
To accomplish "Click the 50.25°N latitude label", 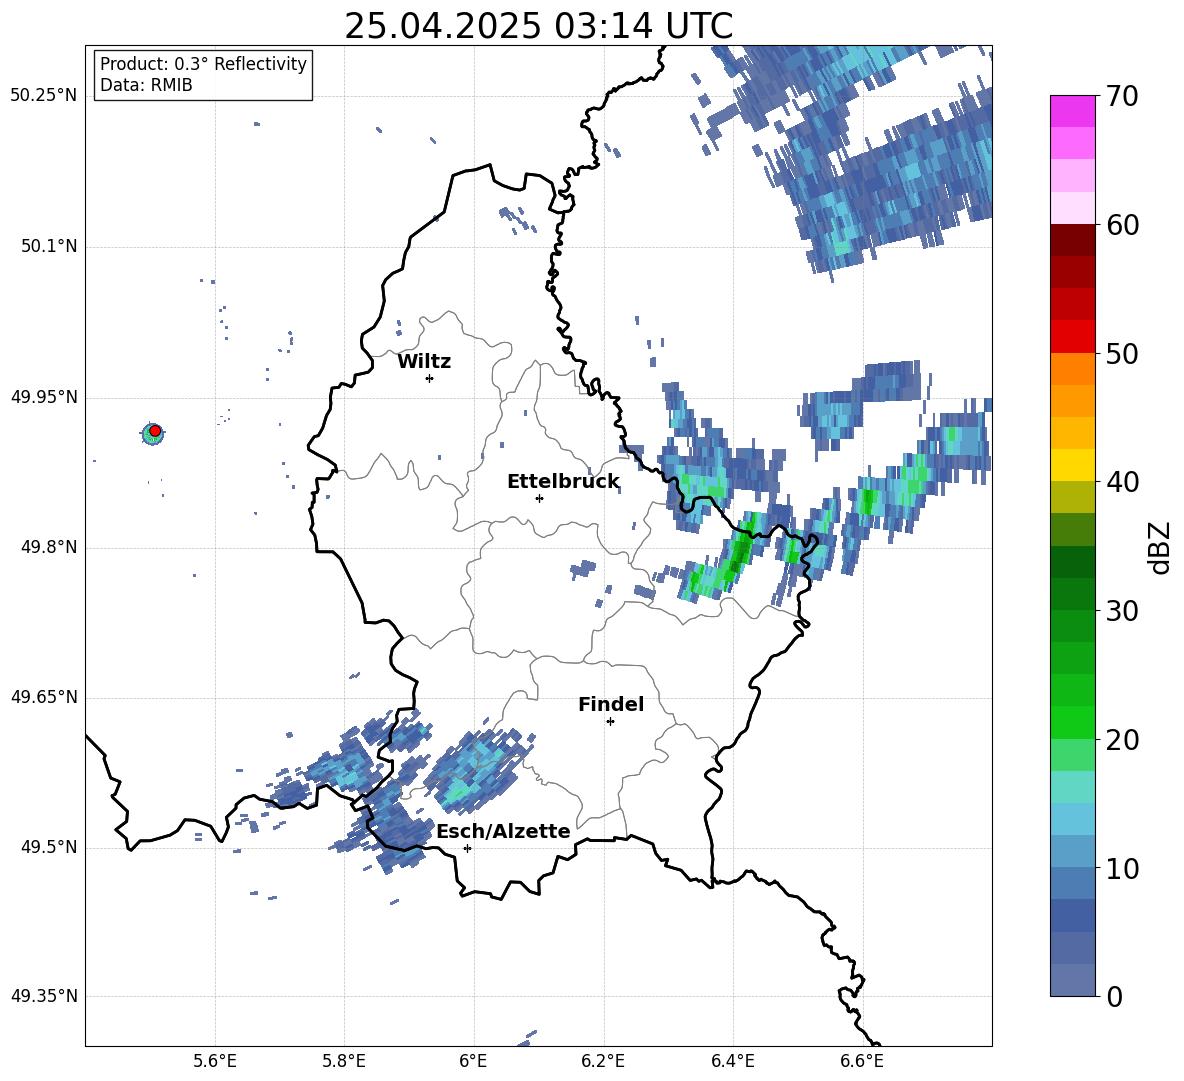I will pos(44,96).
